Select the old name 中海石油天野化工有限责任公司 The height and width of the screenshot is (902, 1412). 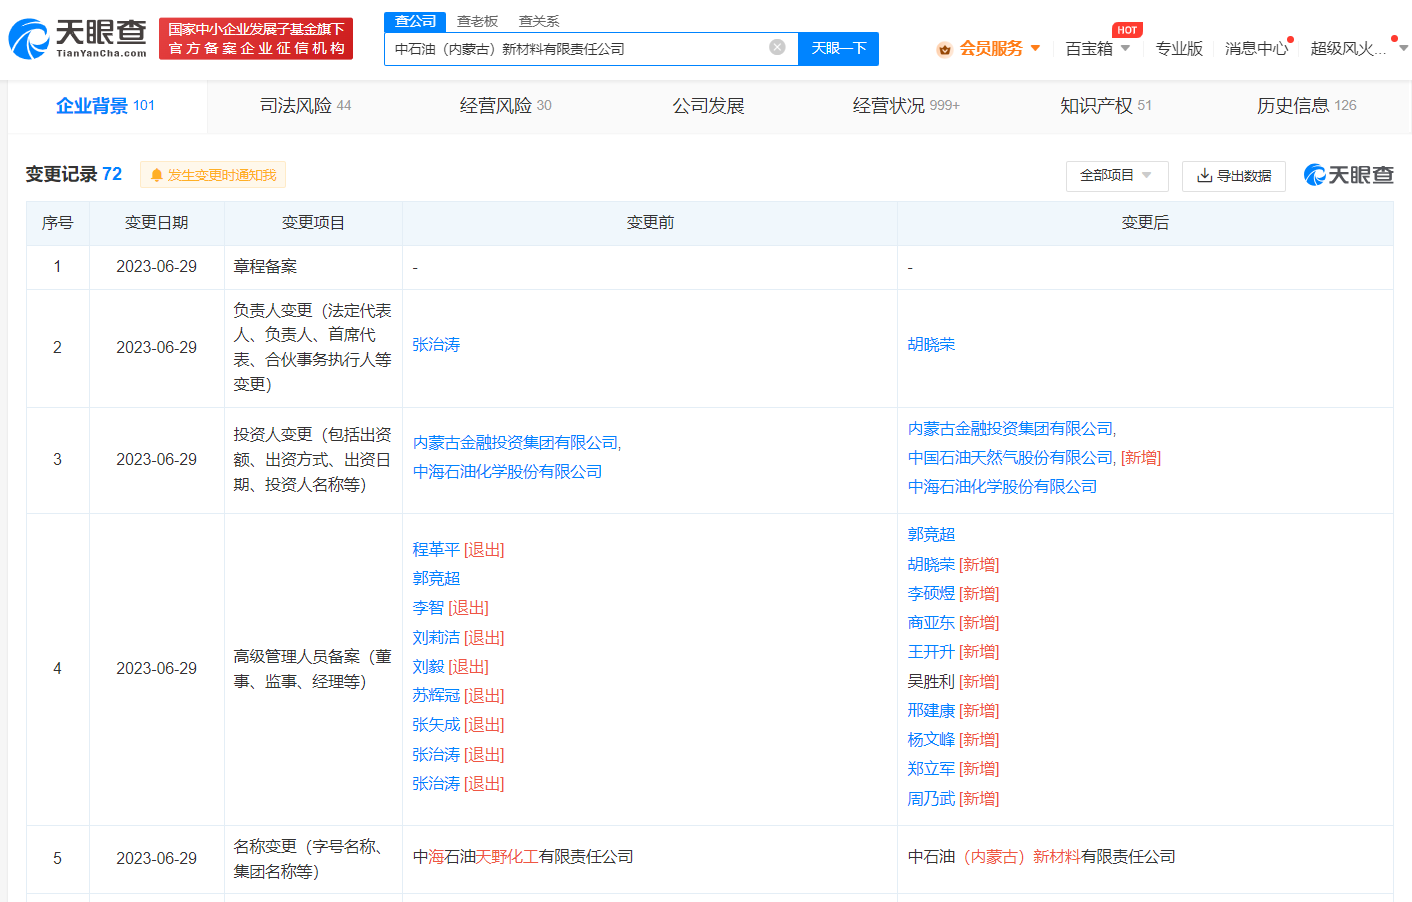click(x=523, y=856)
